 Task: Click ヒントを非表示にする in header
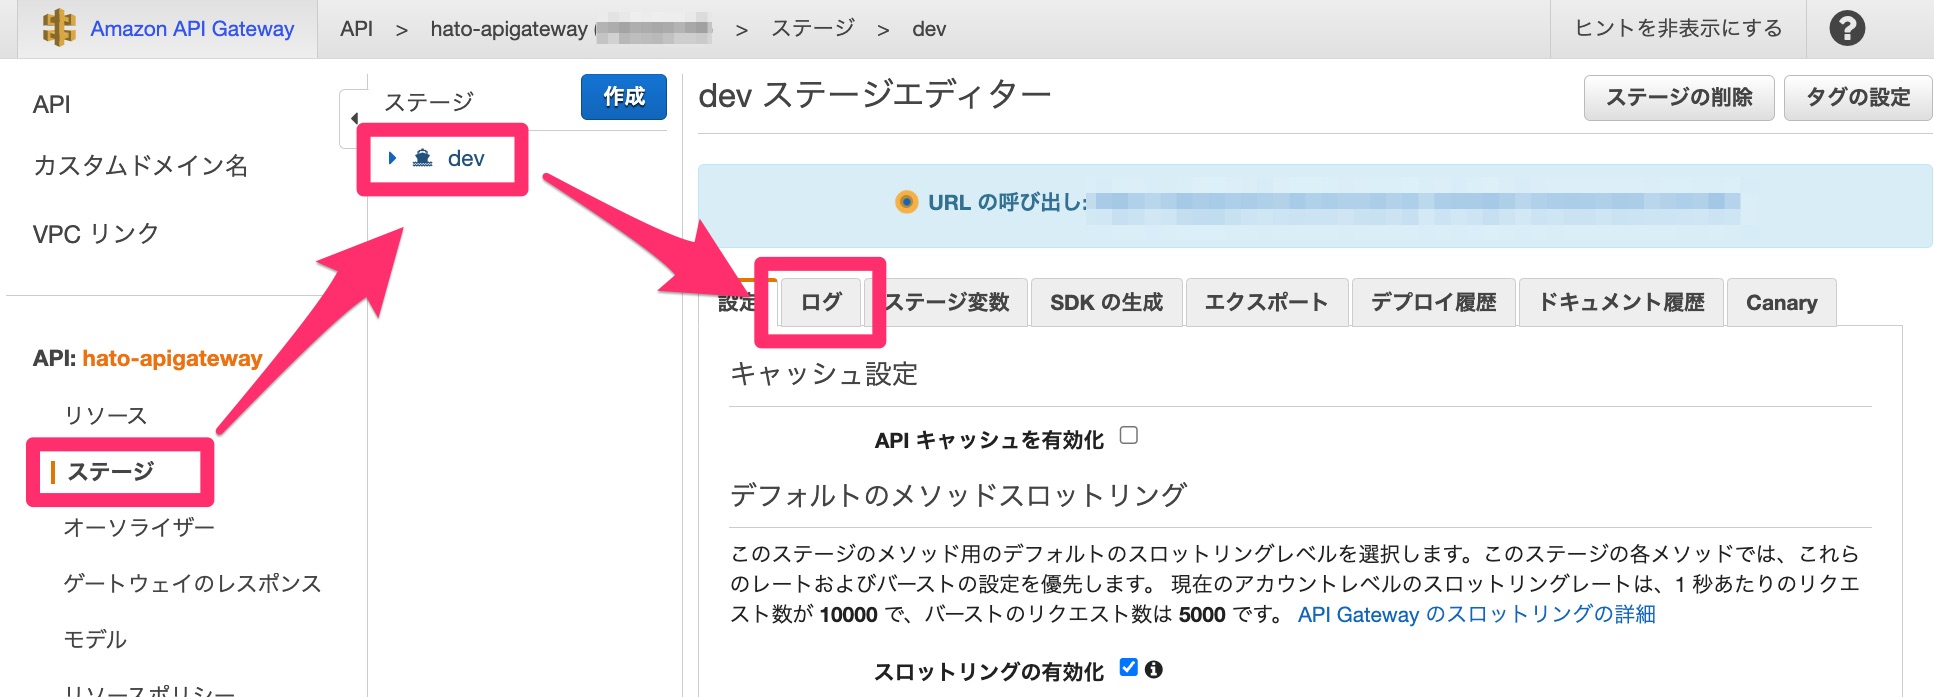(x=1678, y=28)
